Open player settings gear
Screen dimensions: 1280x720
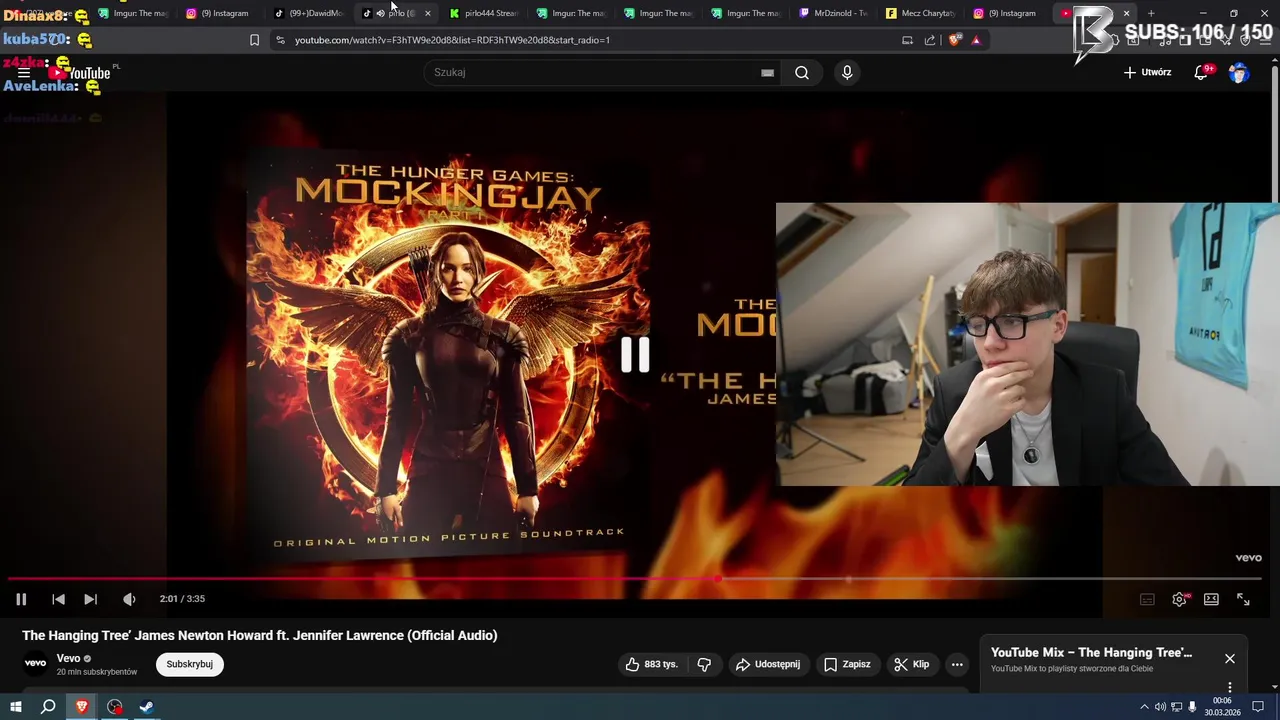click(x=1179, y=599)
